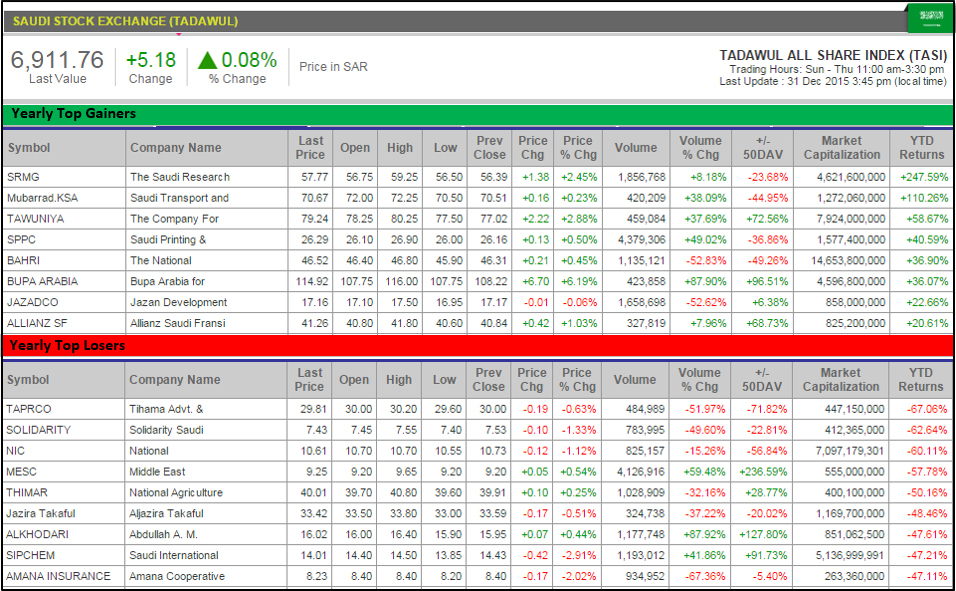Viewport: 956px width, 591px height.
Task: Open the ALKHODARI symbol
Action: [x=37, y=534]
